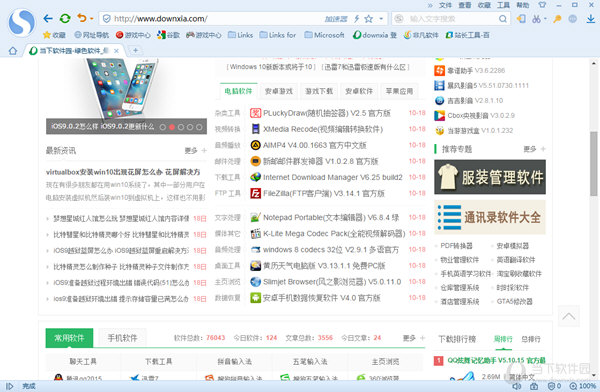The height and width of the screenshot is (392, 600).
Task: Click the orange undo closed-tab icon
Action: click(82, 18)
